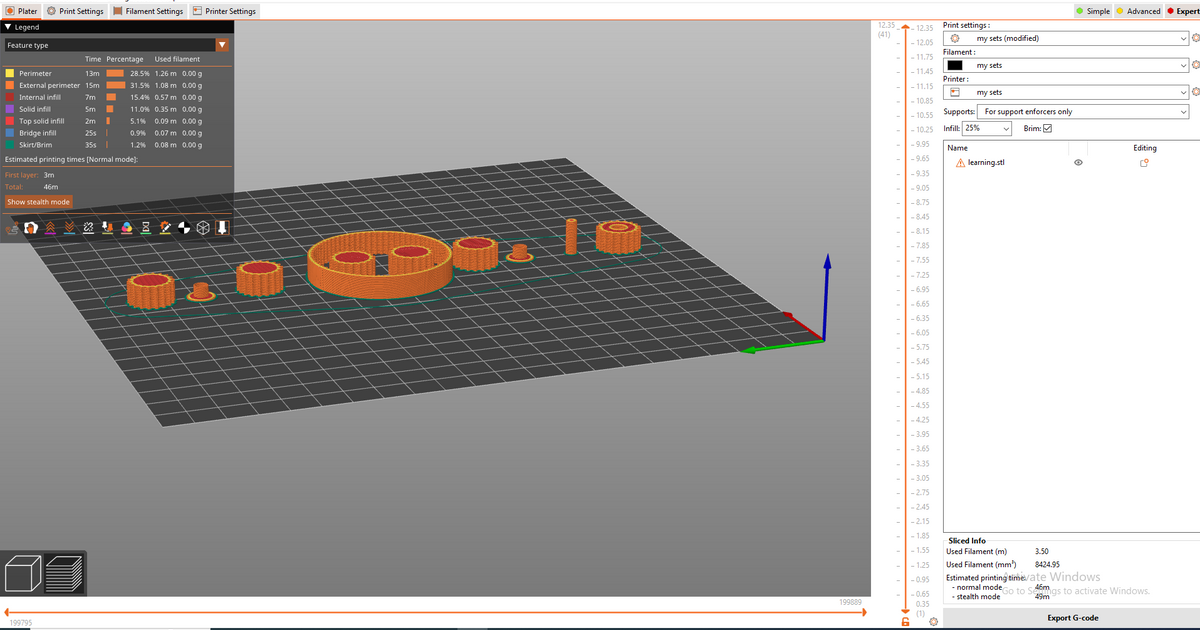Switch to 3D editor cube view
Screen dimensions: 1200x630
pyautogui.click(x=22, y=575)
